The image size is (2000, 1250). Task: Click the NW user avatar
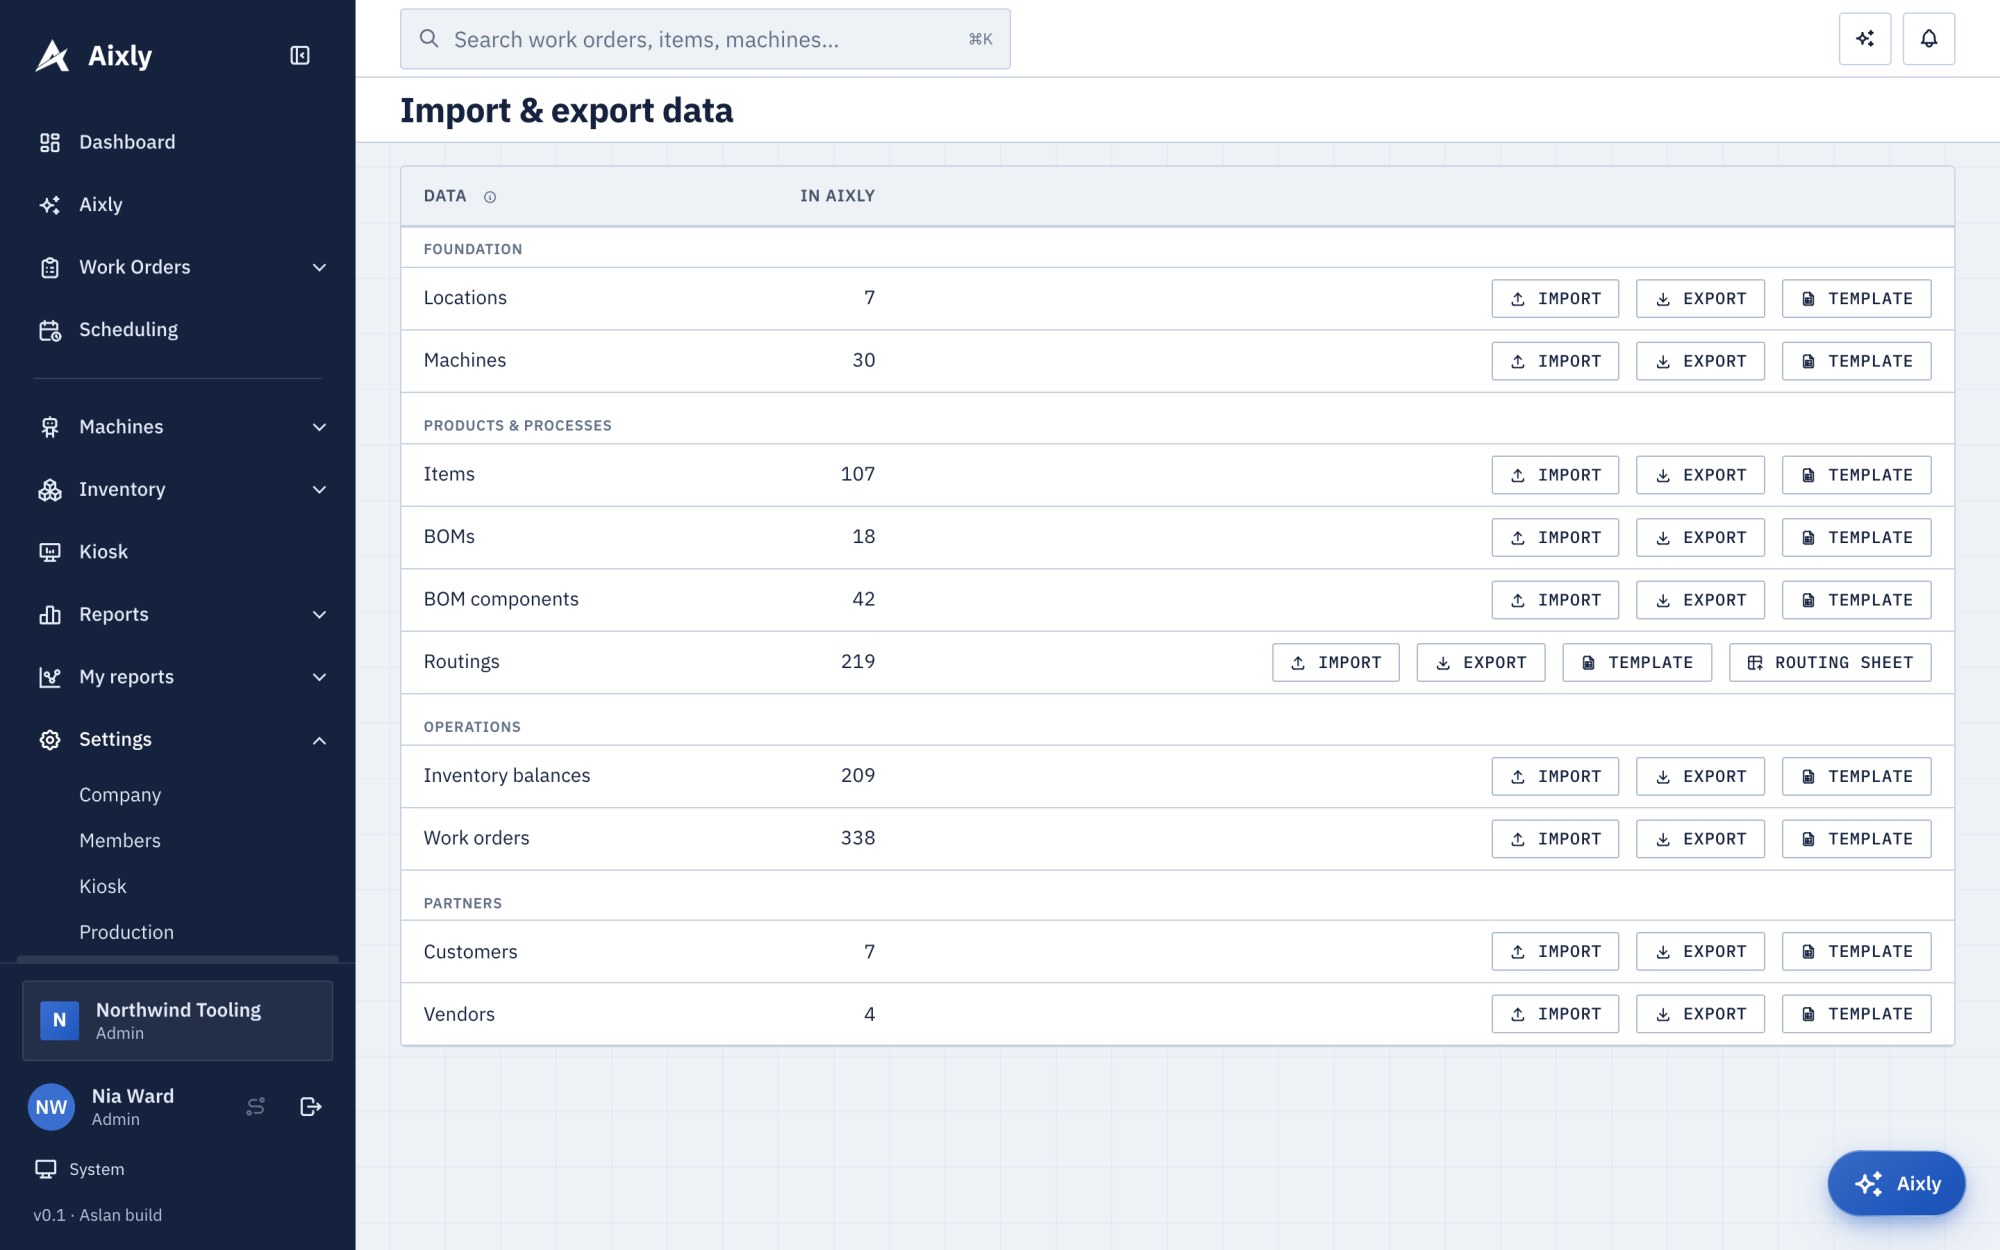click(x=51, y=1107)
